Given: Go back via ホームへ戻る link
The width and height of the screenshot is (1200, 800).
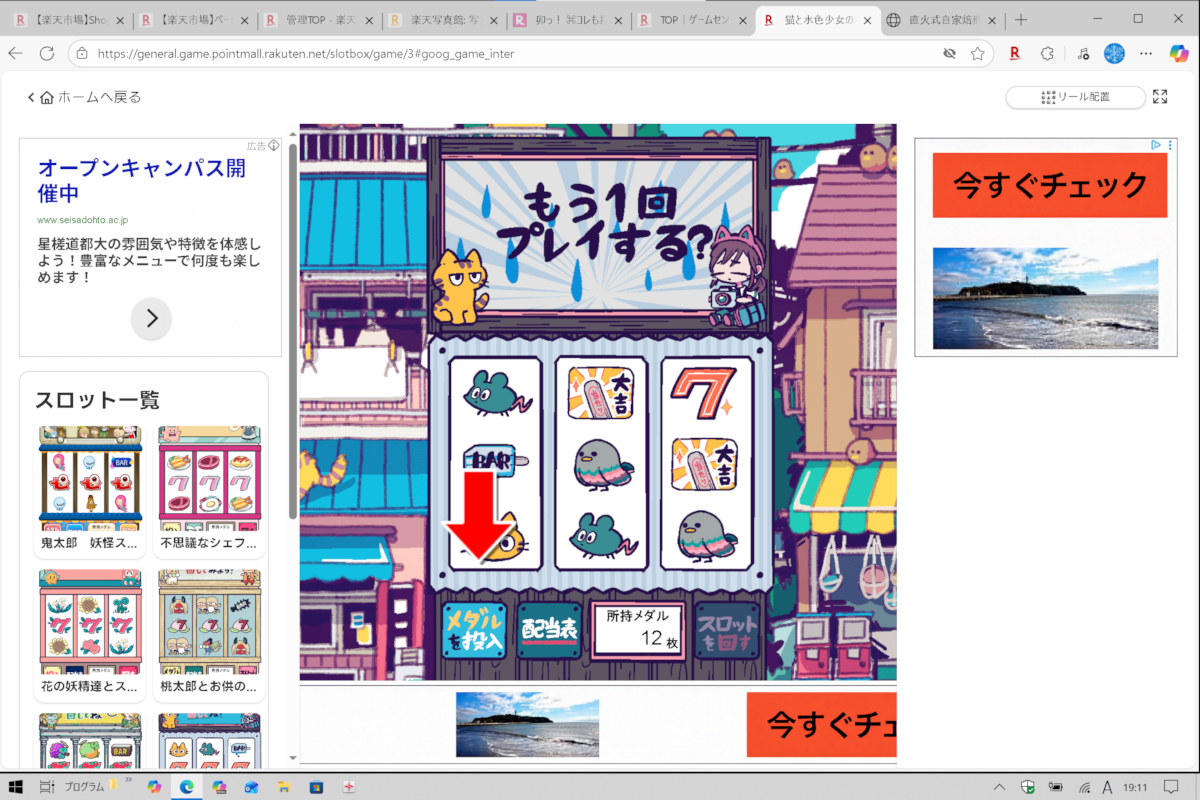Looking at the screenshot, I should coord(85,97).
